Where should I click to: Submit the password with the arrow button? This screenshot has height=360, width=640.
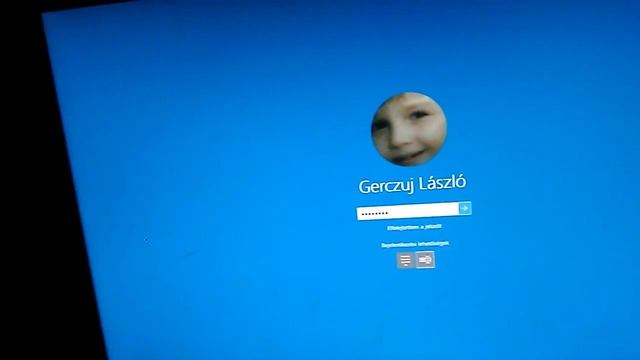pos(465,208)
